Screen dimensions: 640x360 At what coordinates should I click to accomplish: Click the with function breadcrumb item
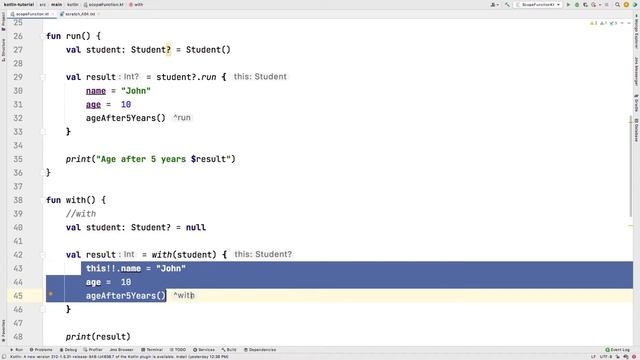(x=136, y=4)
